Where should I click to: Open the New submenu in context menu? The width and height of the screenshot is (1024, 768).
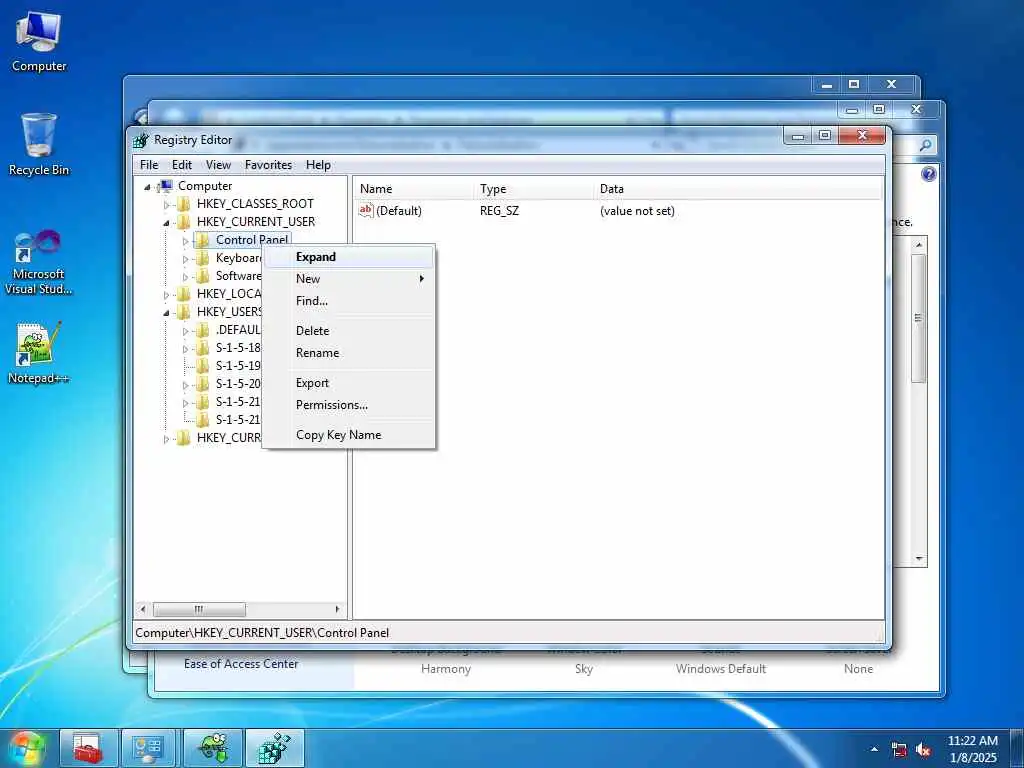349,279
